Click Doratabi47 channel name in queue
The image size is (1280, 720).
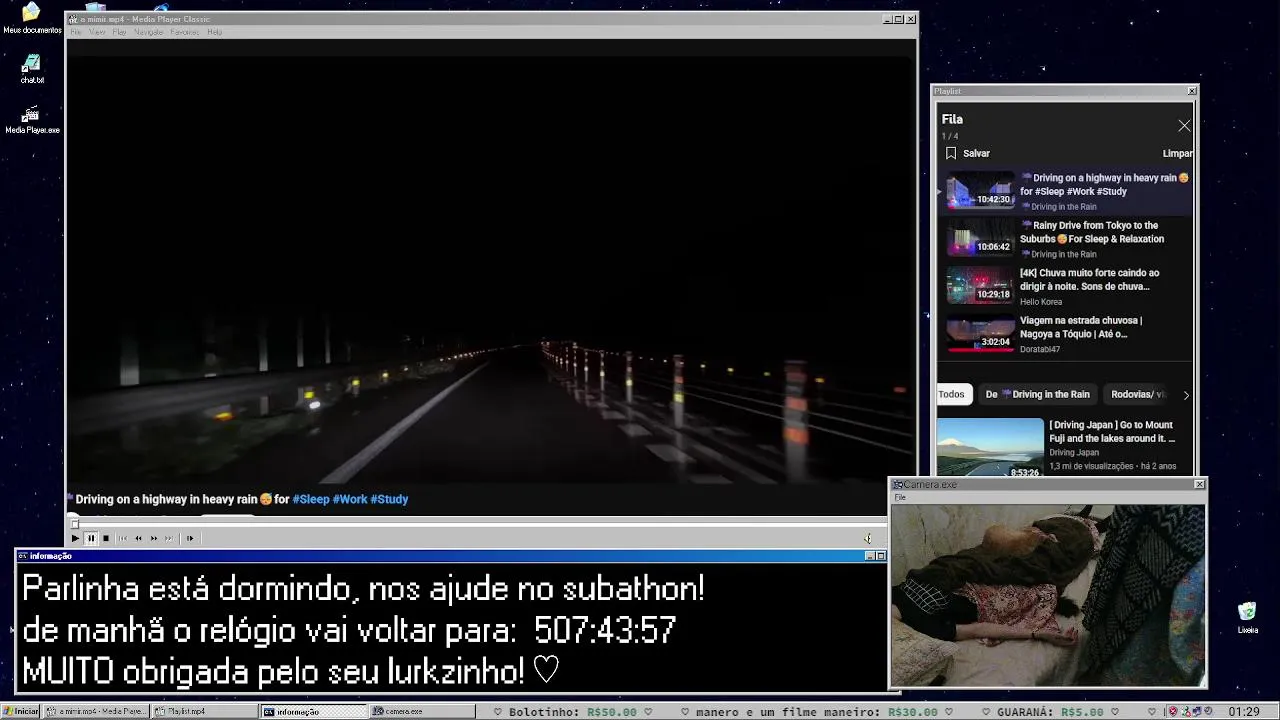tap(1040, 349)
